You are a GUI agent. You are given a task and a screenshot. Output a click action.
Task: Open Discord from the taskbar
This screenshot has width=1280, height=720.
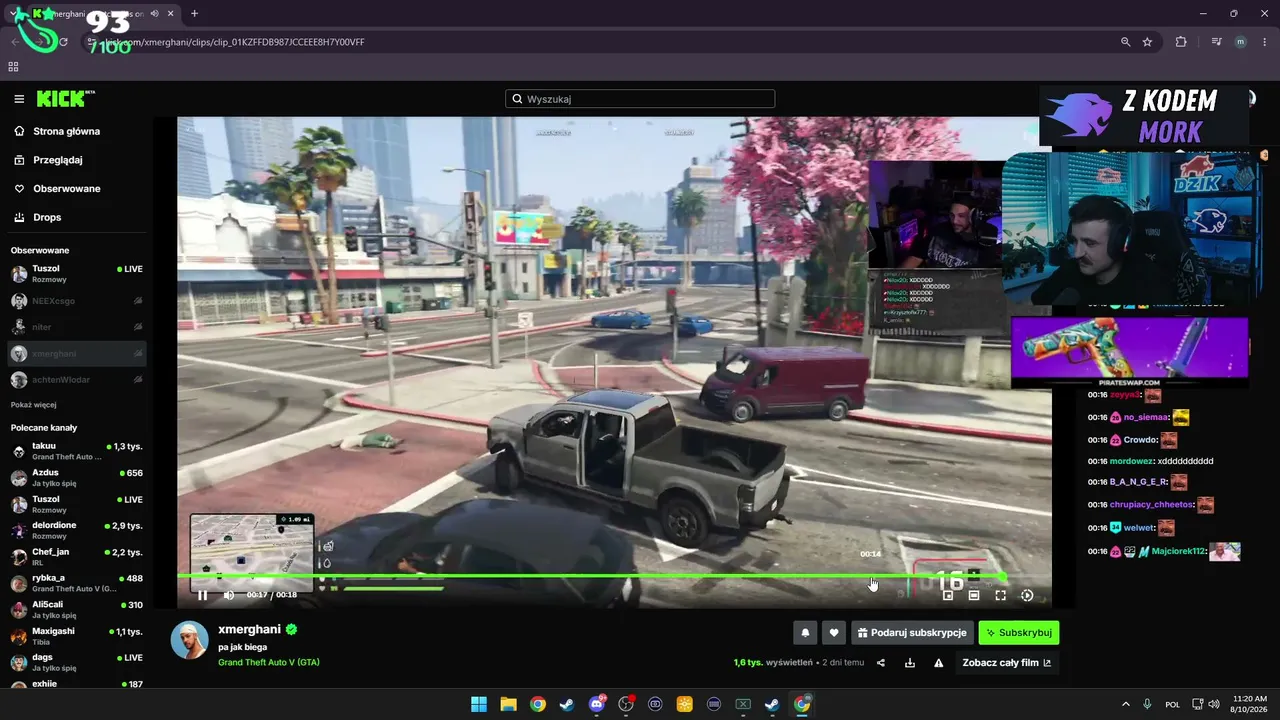coord(597,704)
